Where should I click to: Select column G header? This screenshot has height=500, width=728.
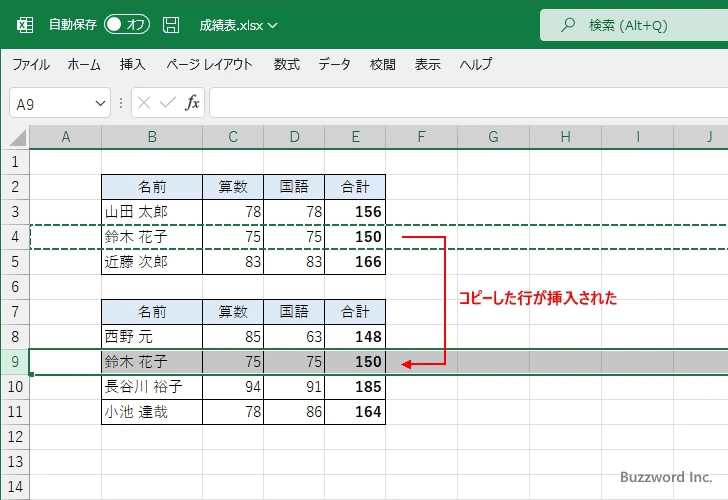[493, 137]
